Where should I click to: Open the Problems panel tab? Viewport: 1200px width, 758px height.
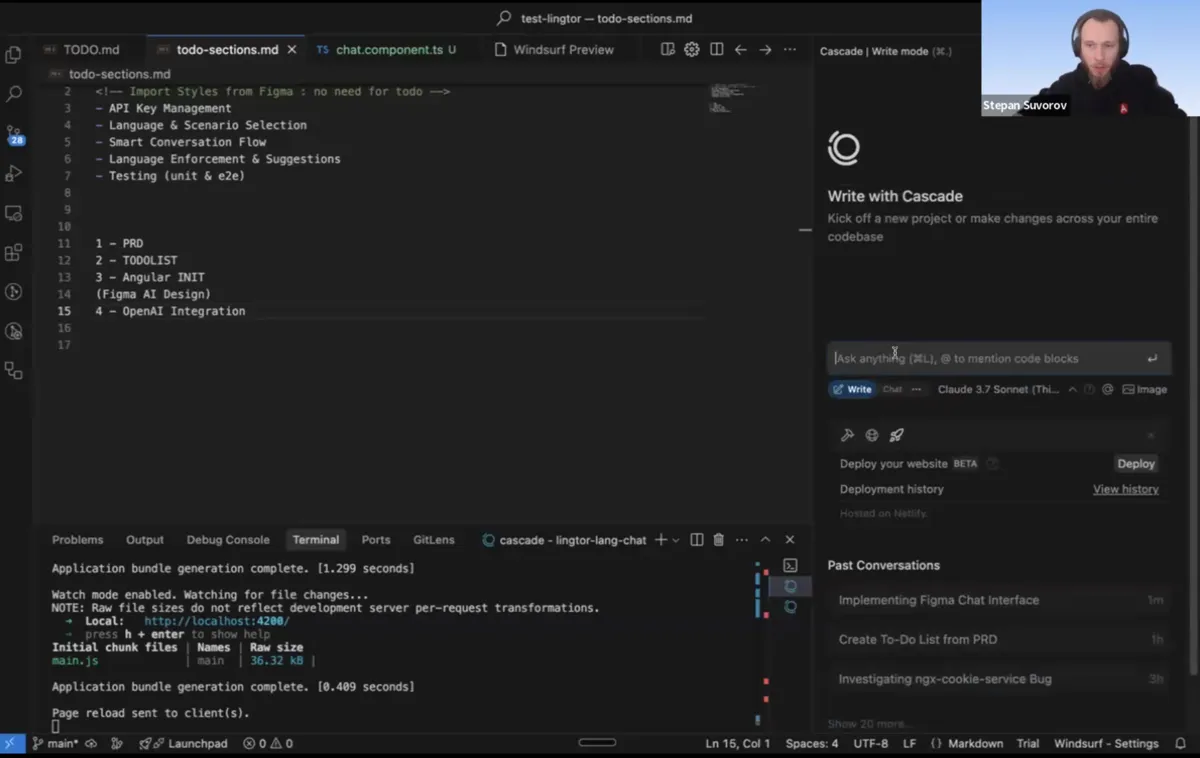pos(77,540)
